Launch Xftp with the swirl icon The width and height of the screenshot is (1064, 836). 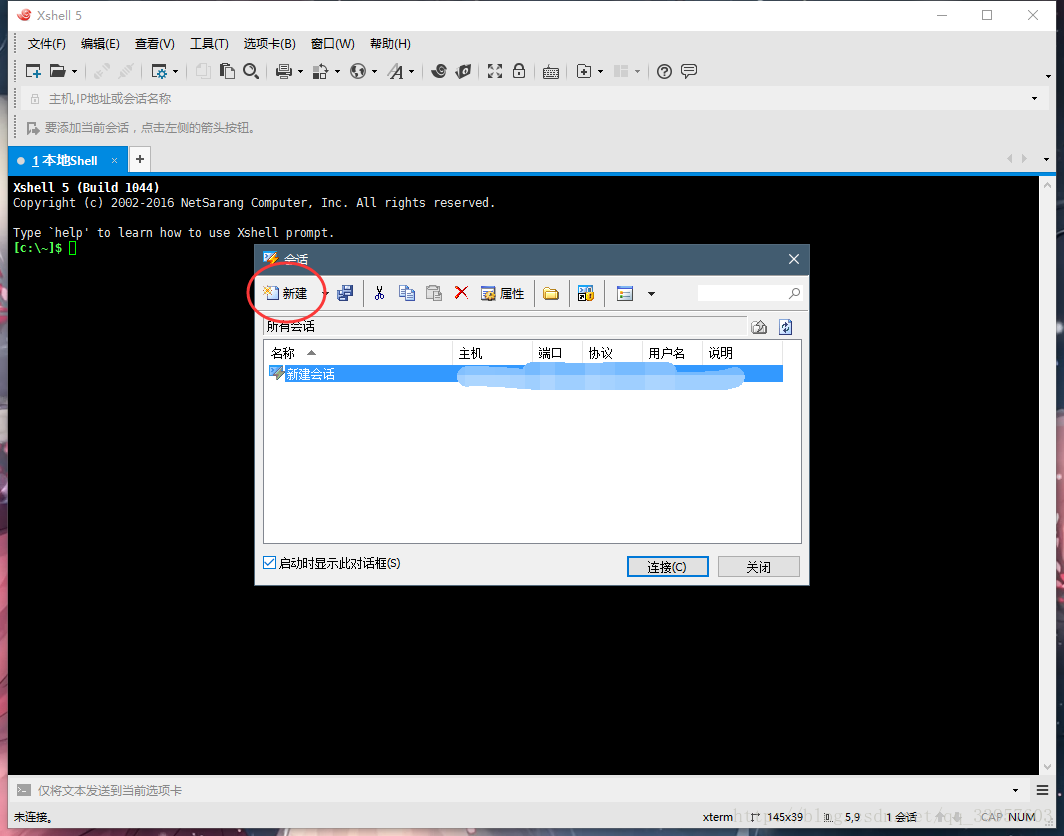(438, 71)
